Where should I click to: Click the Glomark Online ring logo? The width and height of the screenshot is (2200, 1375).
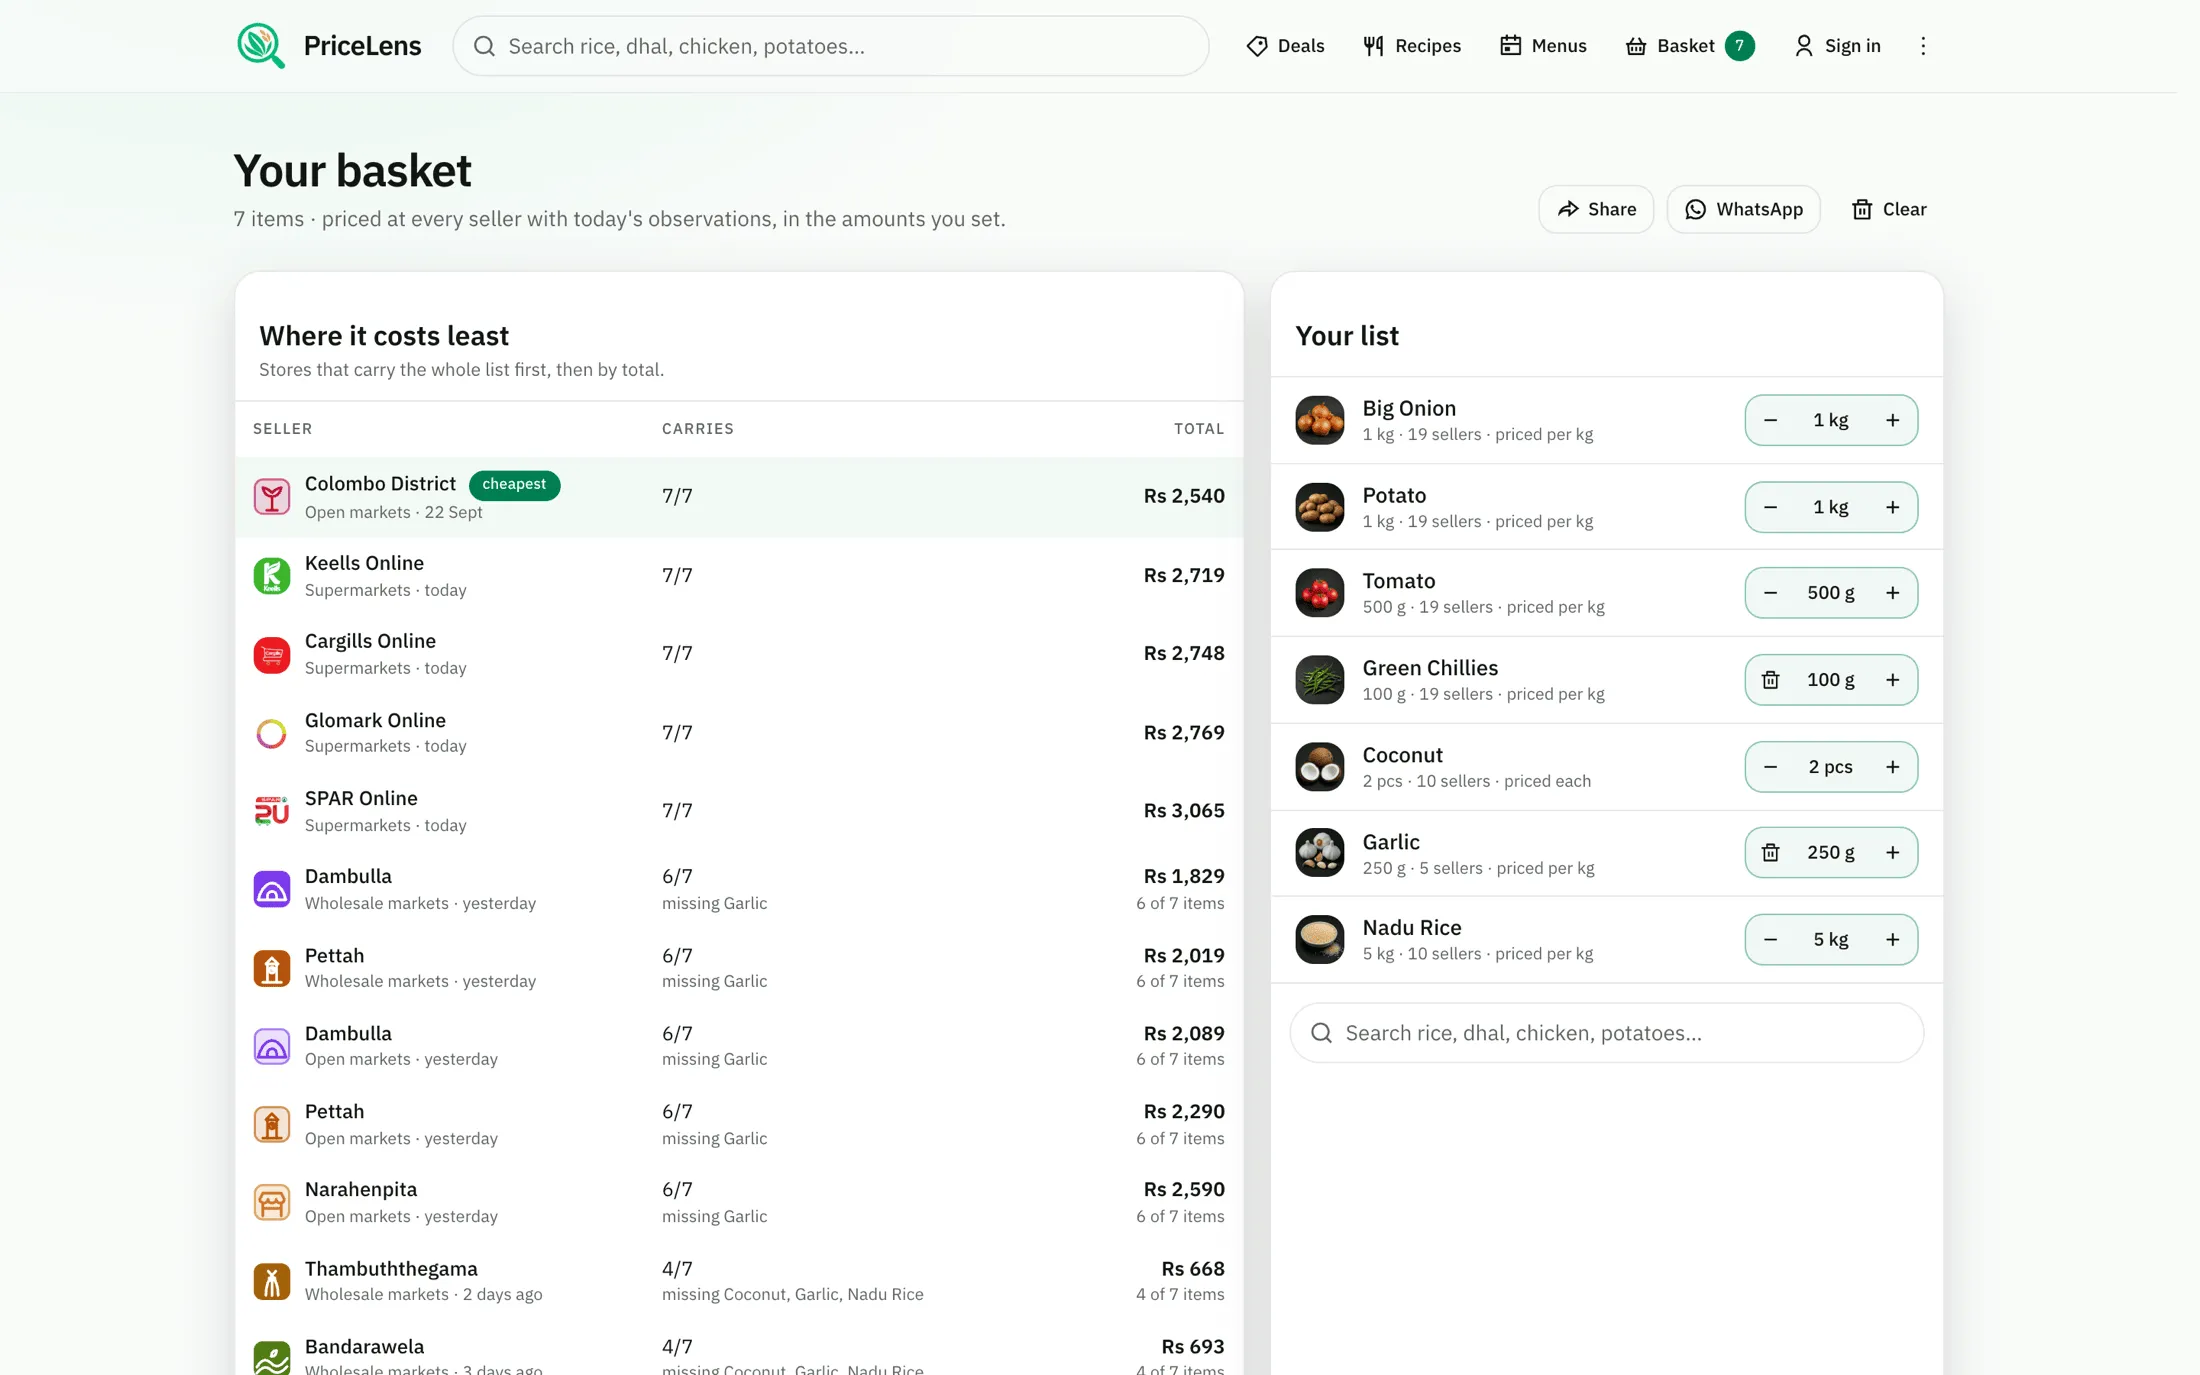pos(272,733)
